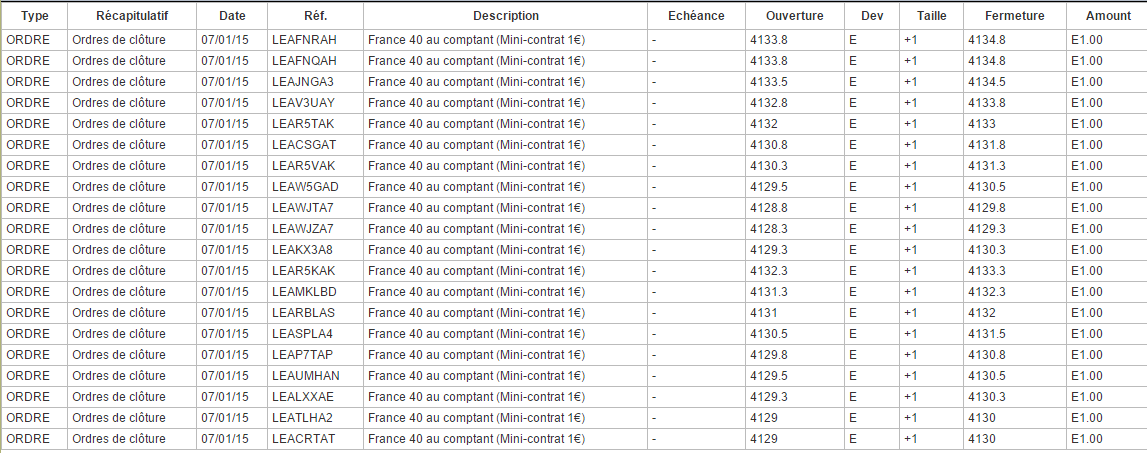Click the Réf. column header
Image resolution: width=1147 pixels, height=459 pixels.
tap(315, 16)
